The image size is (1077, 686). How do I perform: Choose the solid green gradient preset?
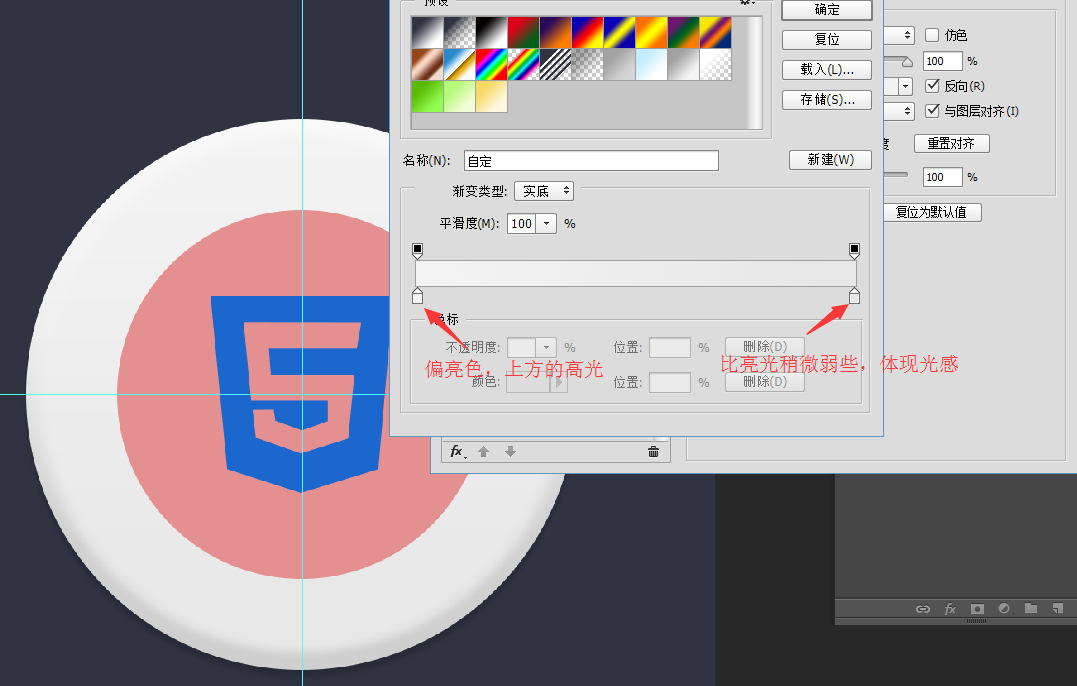pyautogui.click(x=427, y=96)
